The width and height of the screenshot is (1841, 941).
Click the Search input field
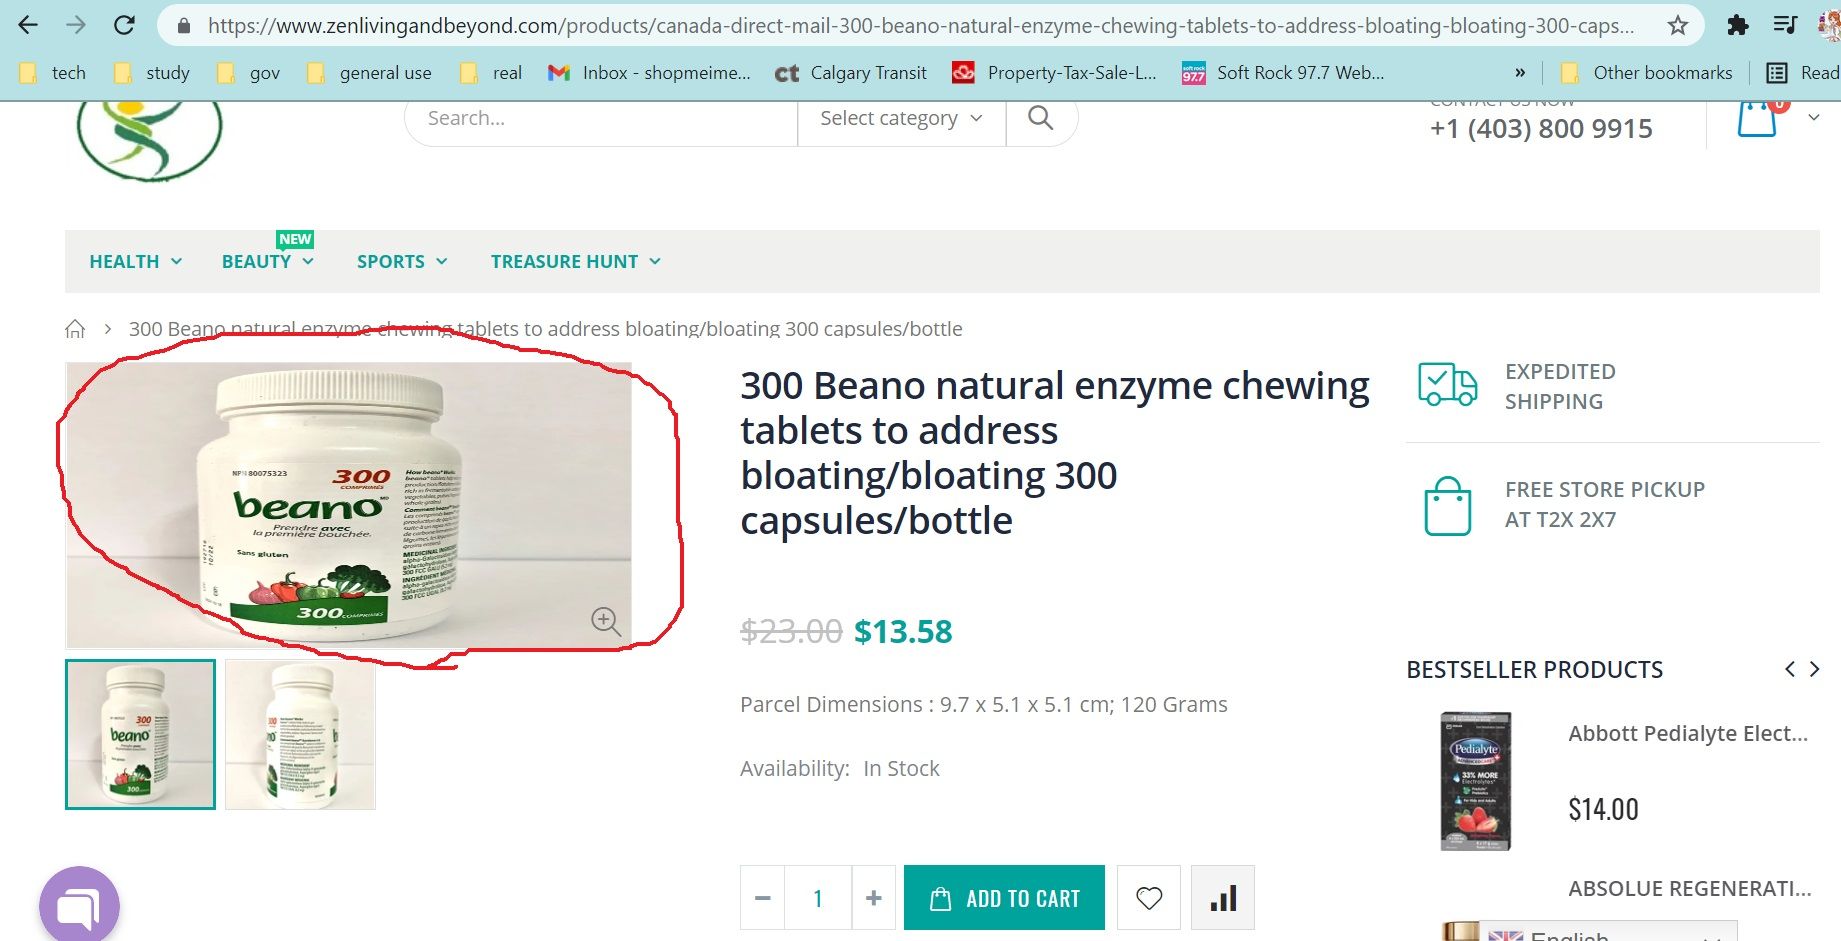[x=600, y=119]
